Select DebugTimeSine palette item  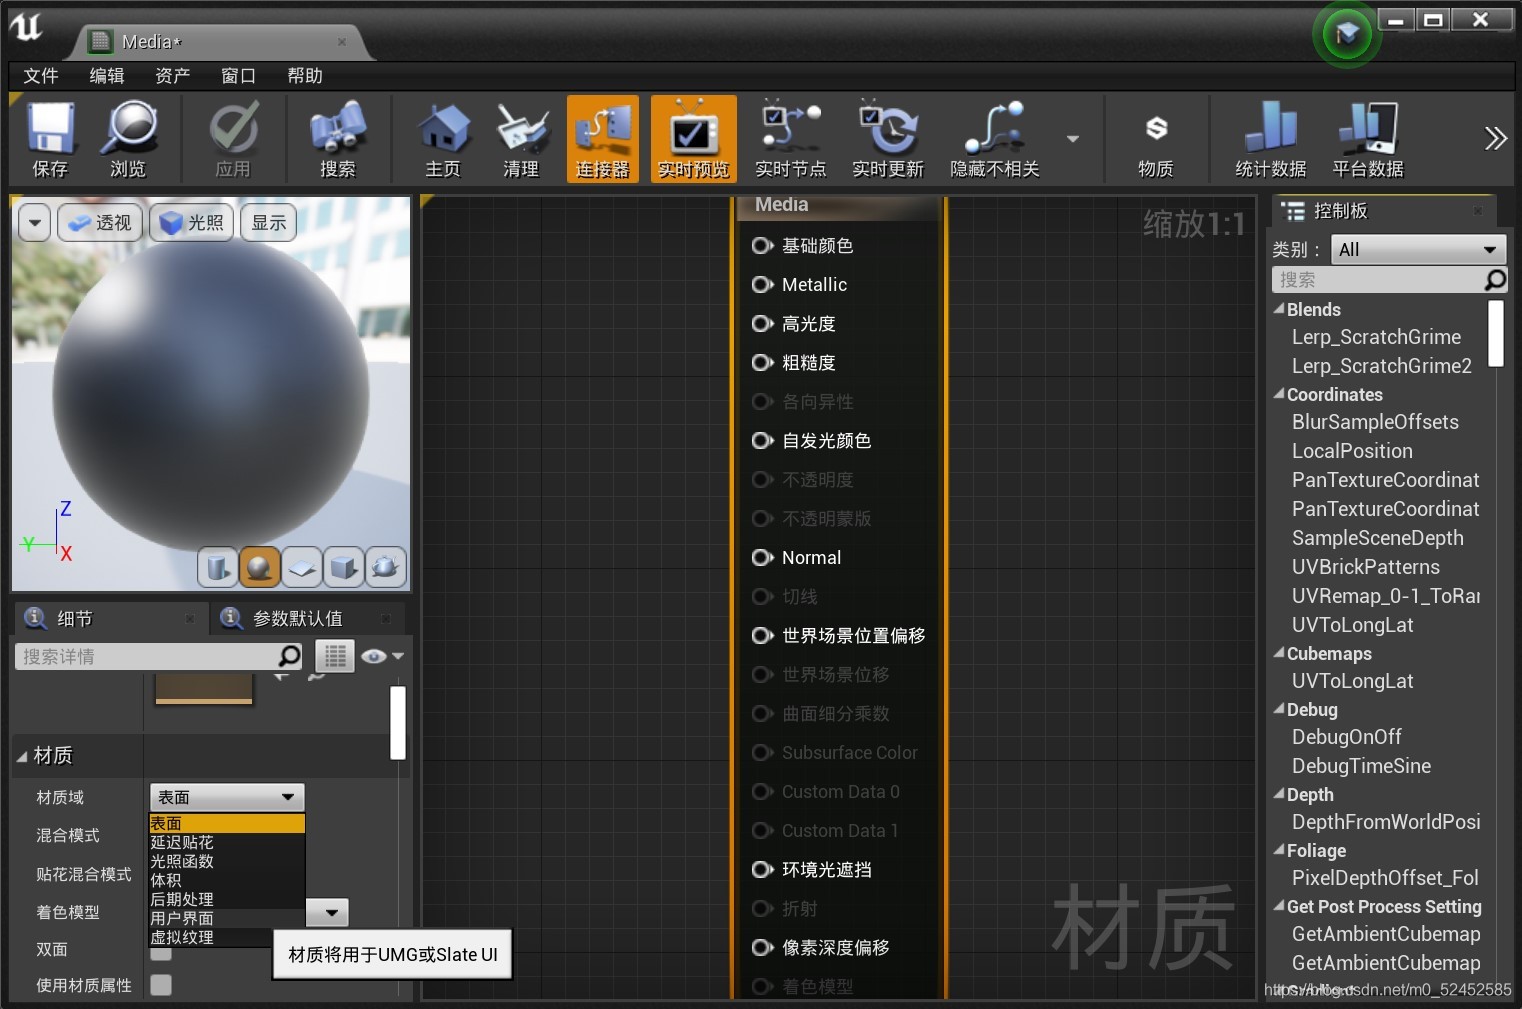pos(1361,766)
